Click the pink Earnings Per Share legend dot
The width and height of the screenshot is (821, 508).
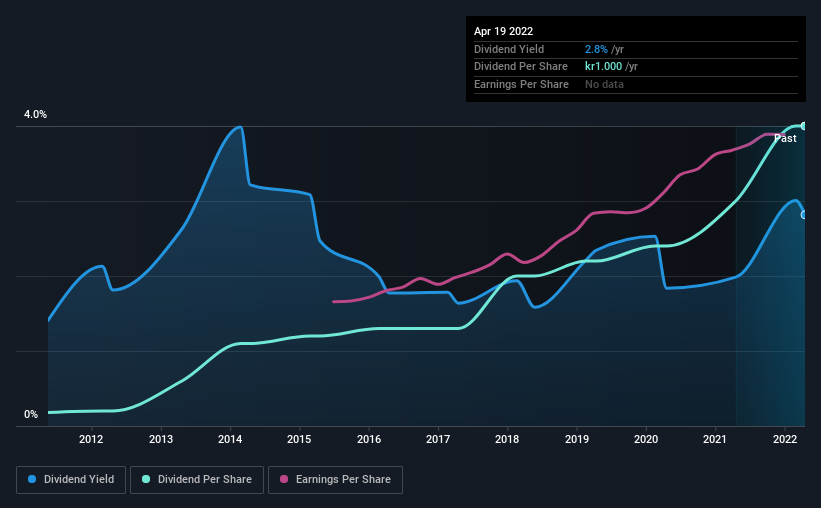[284, 479]
